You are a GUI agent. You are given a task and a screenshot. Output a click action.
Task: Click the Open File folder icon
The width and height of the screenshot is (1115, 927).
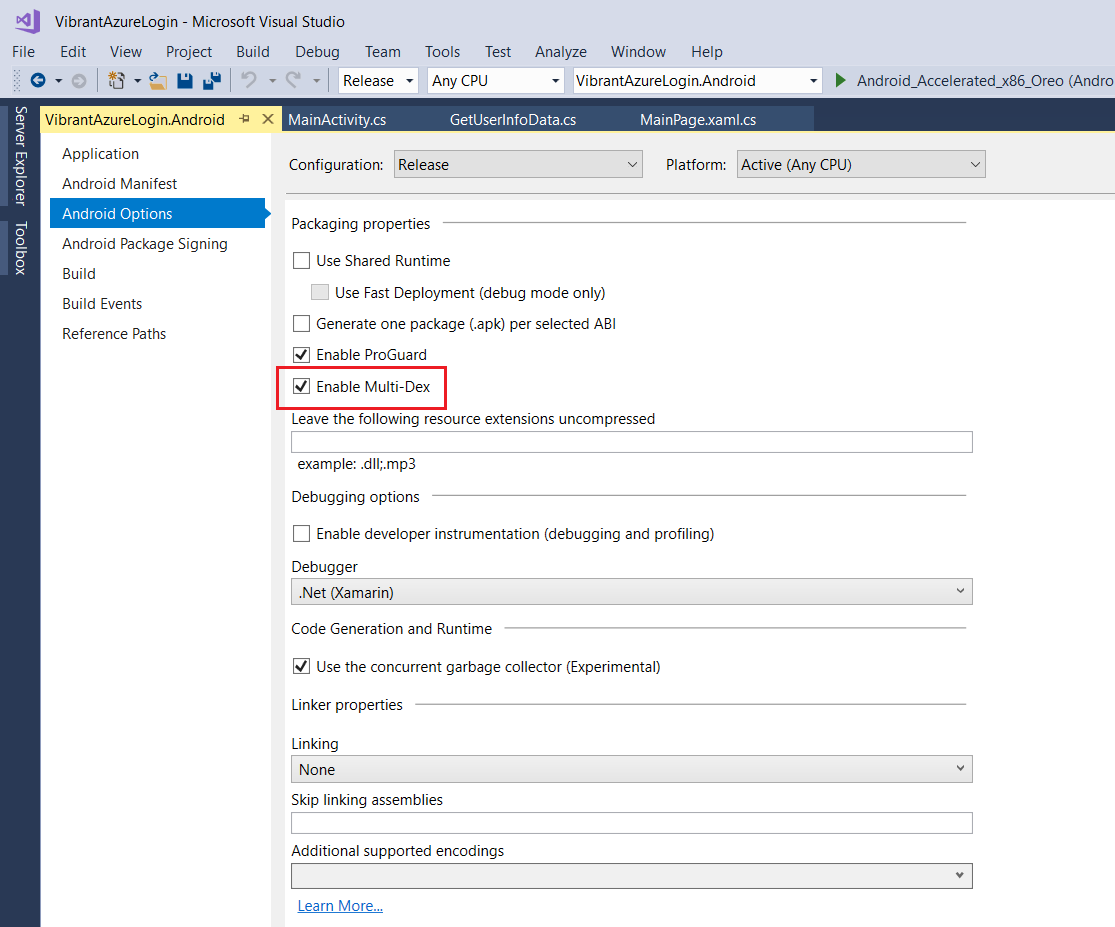pyautogui.click(x=158, y=80)
